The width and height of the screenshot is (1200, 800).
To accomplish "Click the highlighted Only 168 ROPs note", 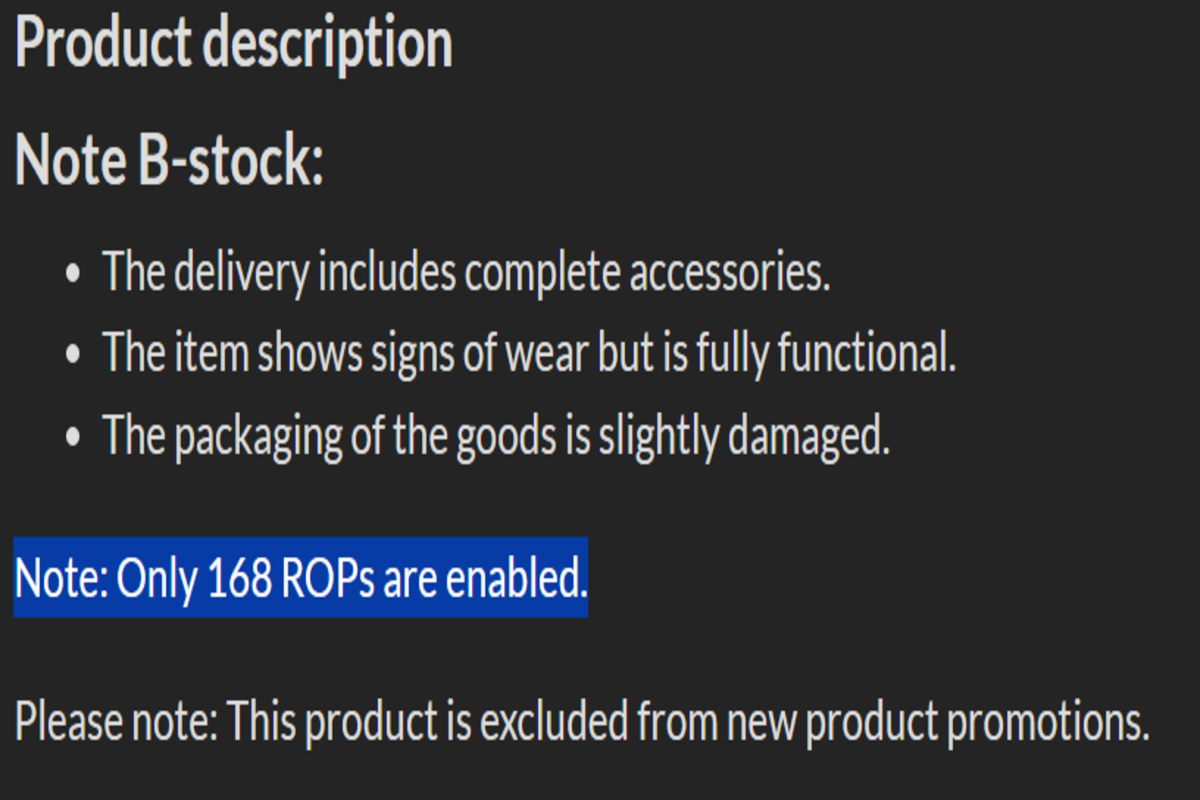I will point(301,577).
